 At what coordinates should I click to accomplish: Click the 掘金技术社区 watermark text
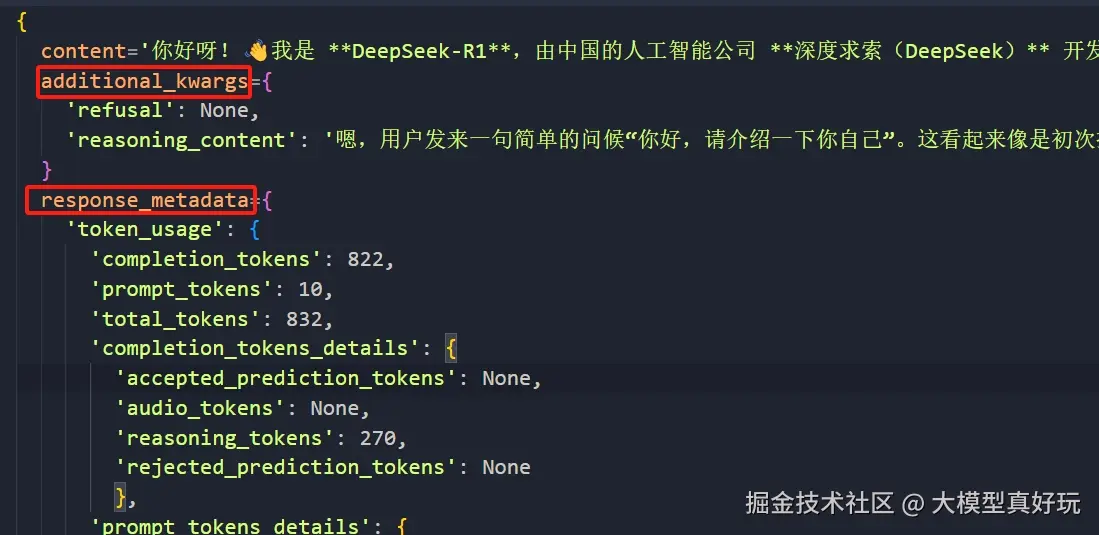point(819,503)
